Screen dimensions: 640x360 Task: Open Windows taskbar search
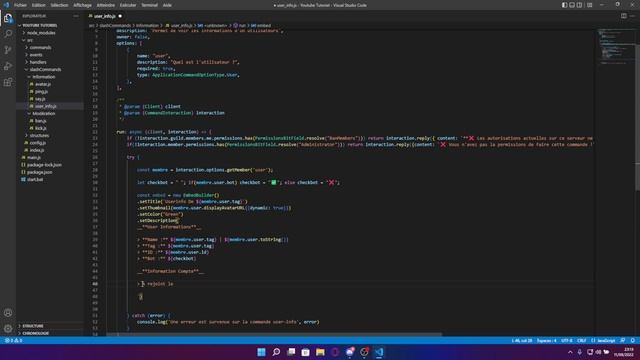pos(276,352)
